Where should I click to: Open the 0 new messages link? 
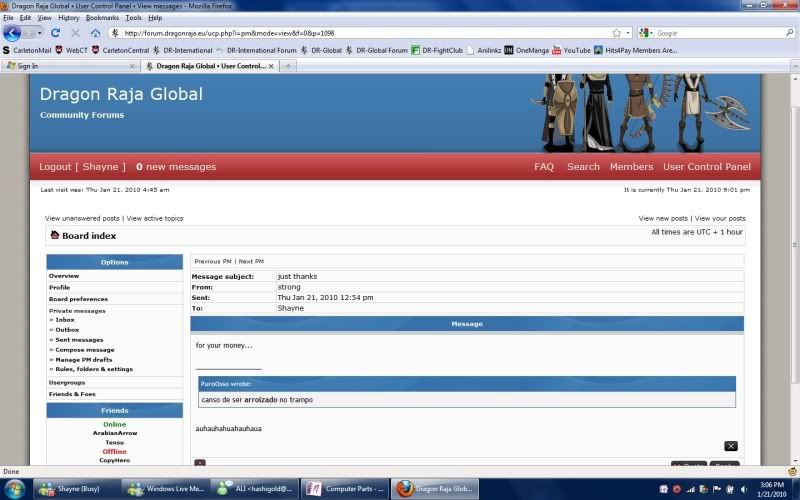pyautogui.click(x=176, y=167)
